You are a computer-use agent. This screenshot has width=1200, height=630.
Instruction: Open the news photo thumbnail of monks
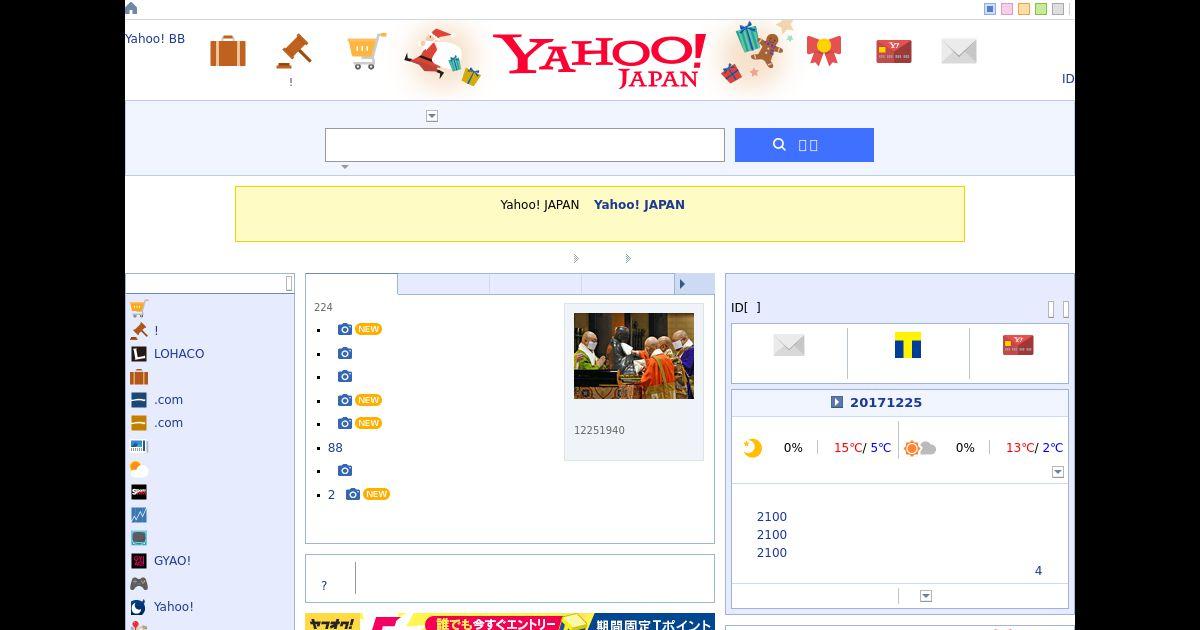tap(634, 356)
